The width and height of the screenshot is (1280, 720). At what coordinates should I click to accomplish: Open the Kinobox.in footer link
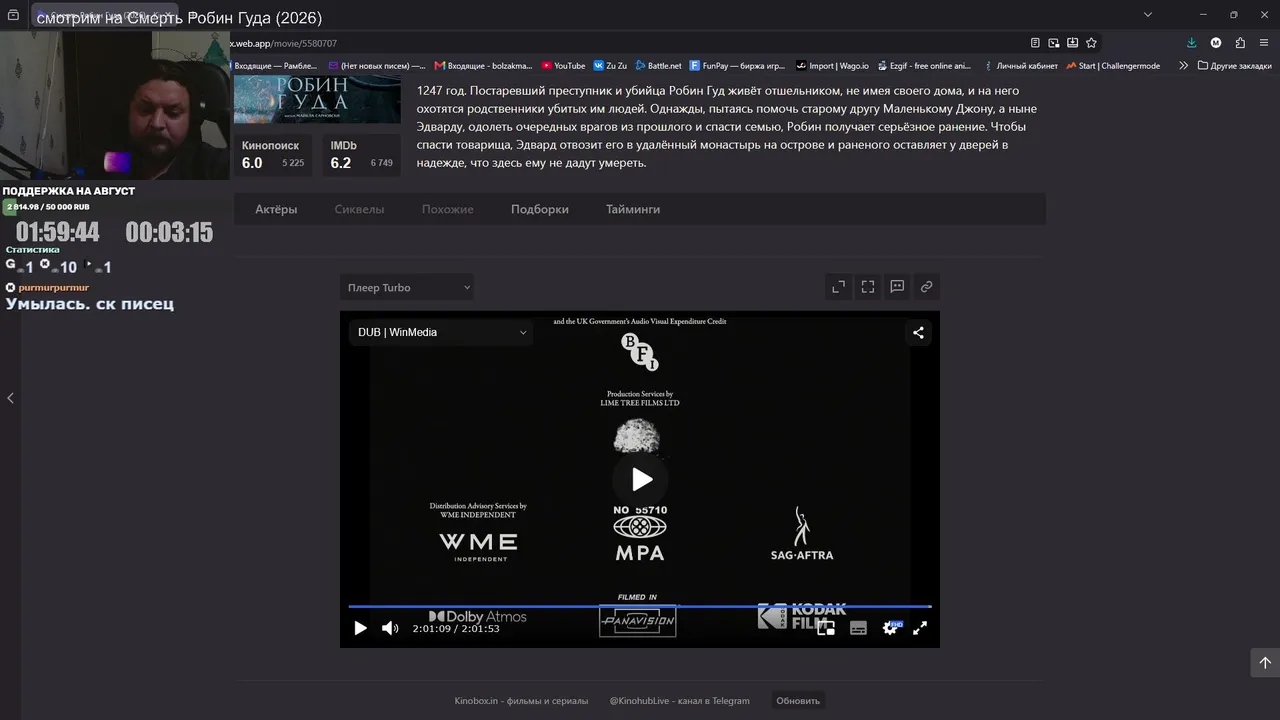521,701
